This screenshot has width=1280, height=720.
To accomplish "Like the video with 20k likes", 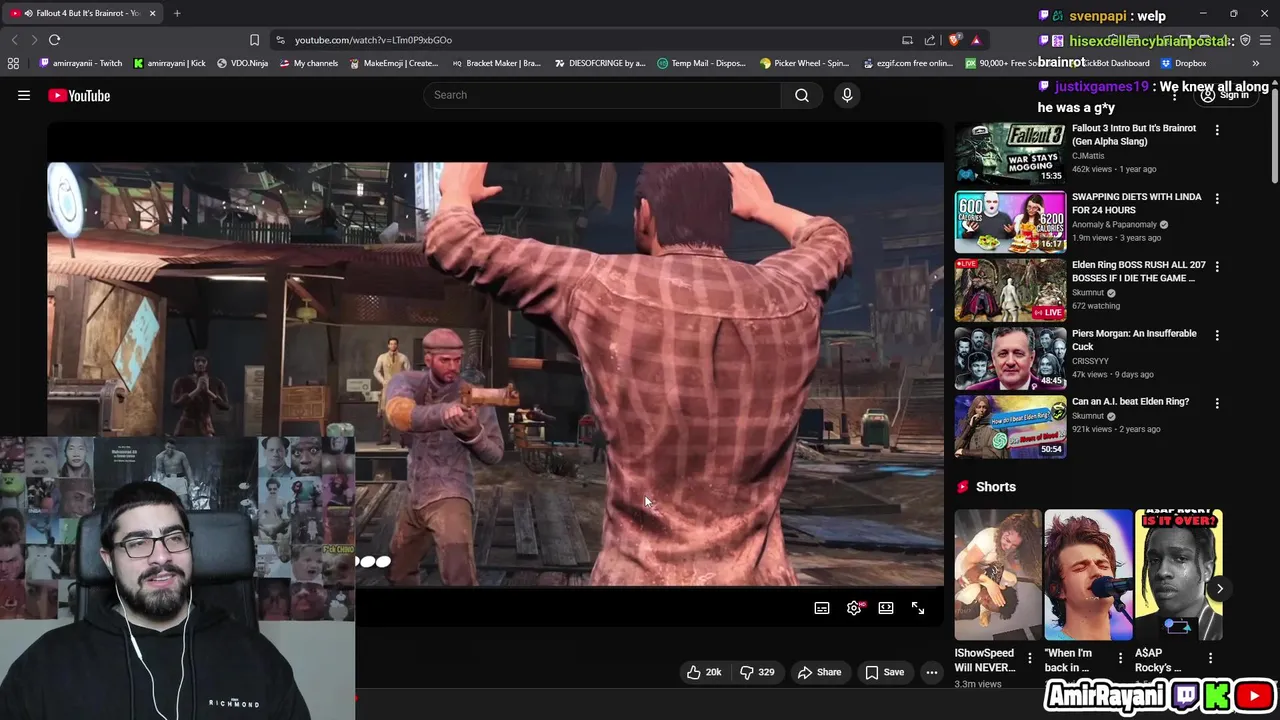I will click(x=704, y=672).
